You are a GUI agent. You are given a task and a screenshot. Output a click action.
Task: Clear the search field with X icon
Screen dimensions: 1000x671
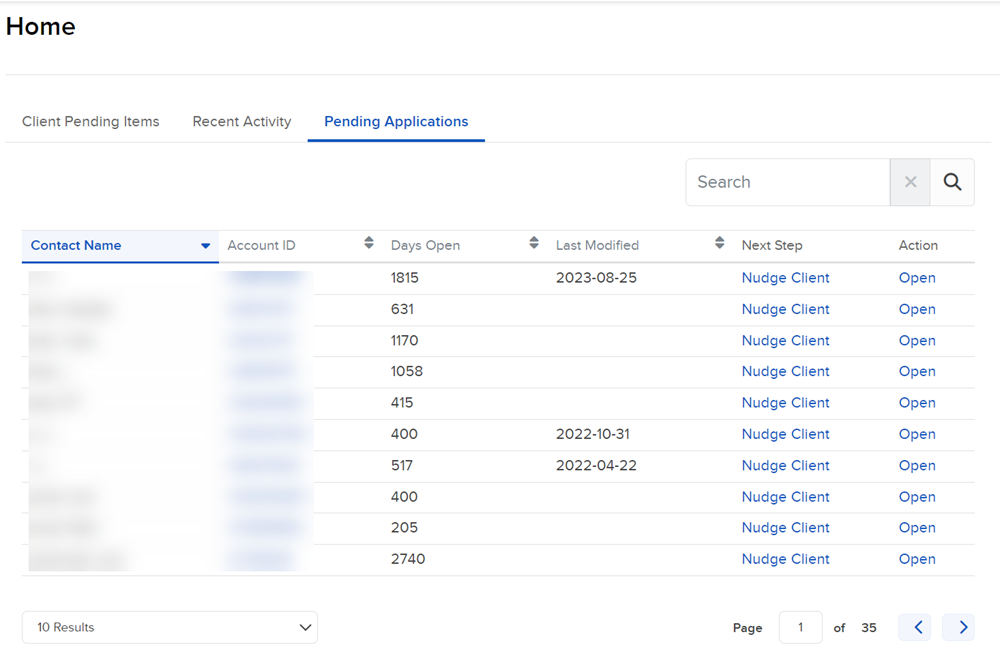910,182
